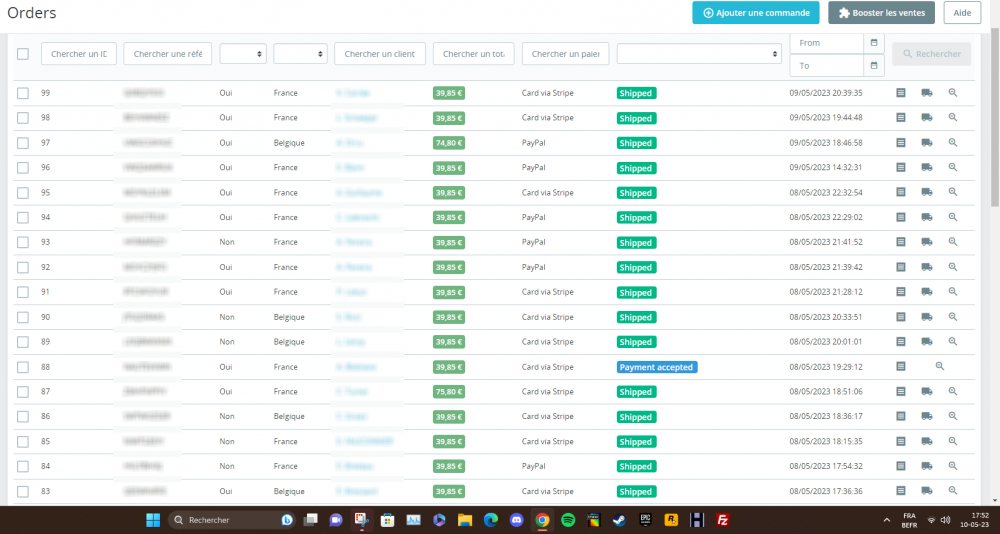Open the order status filter dropdown
Image resolution: width=1000 pixels, height=534 pixels.
pyautogui.click(x=699, y=54)
